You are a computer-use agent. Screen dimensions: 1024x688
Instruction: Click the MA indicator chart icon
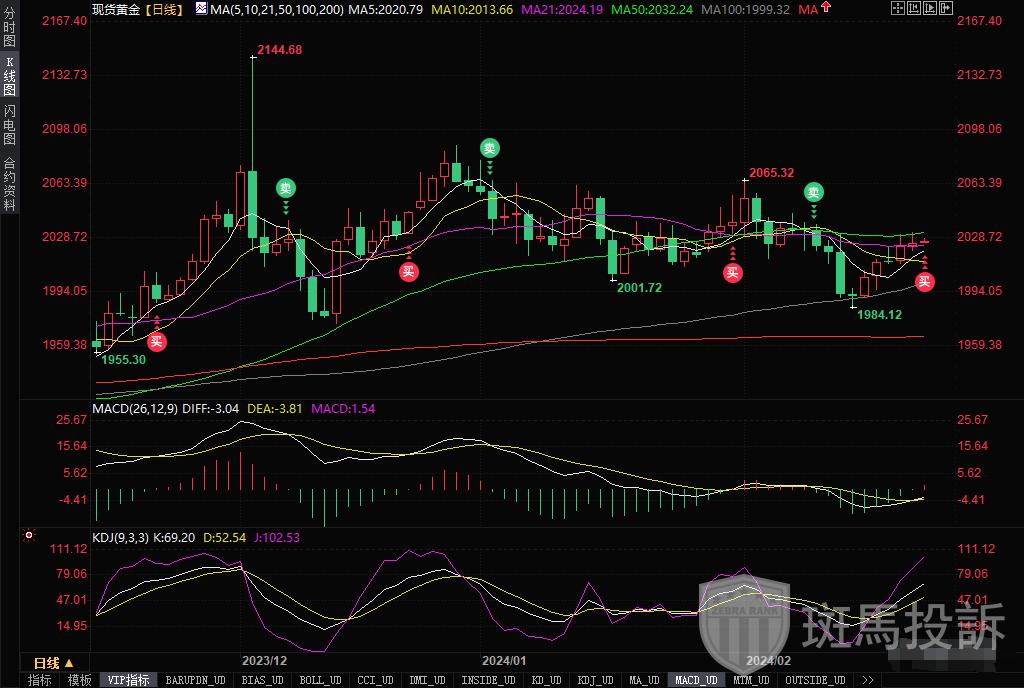tap(201, 9)
